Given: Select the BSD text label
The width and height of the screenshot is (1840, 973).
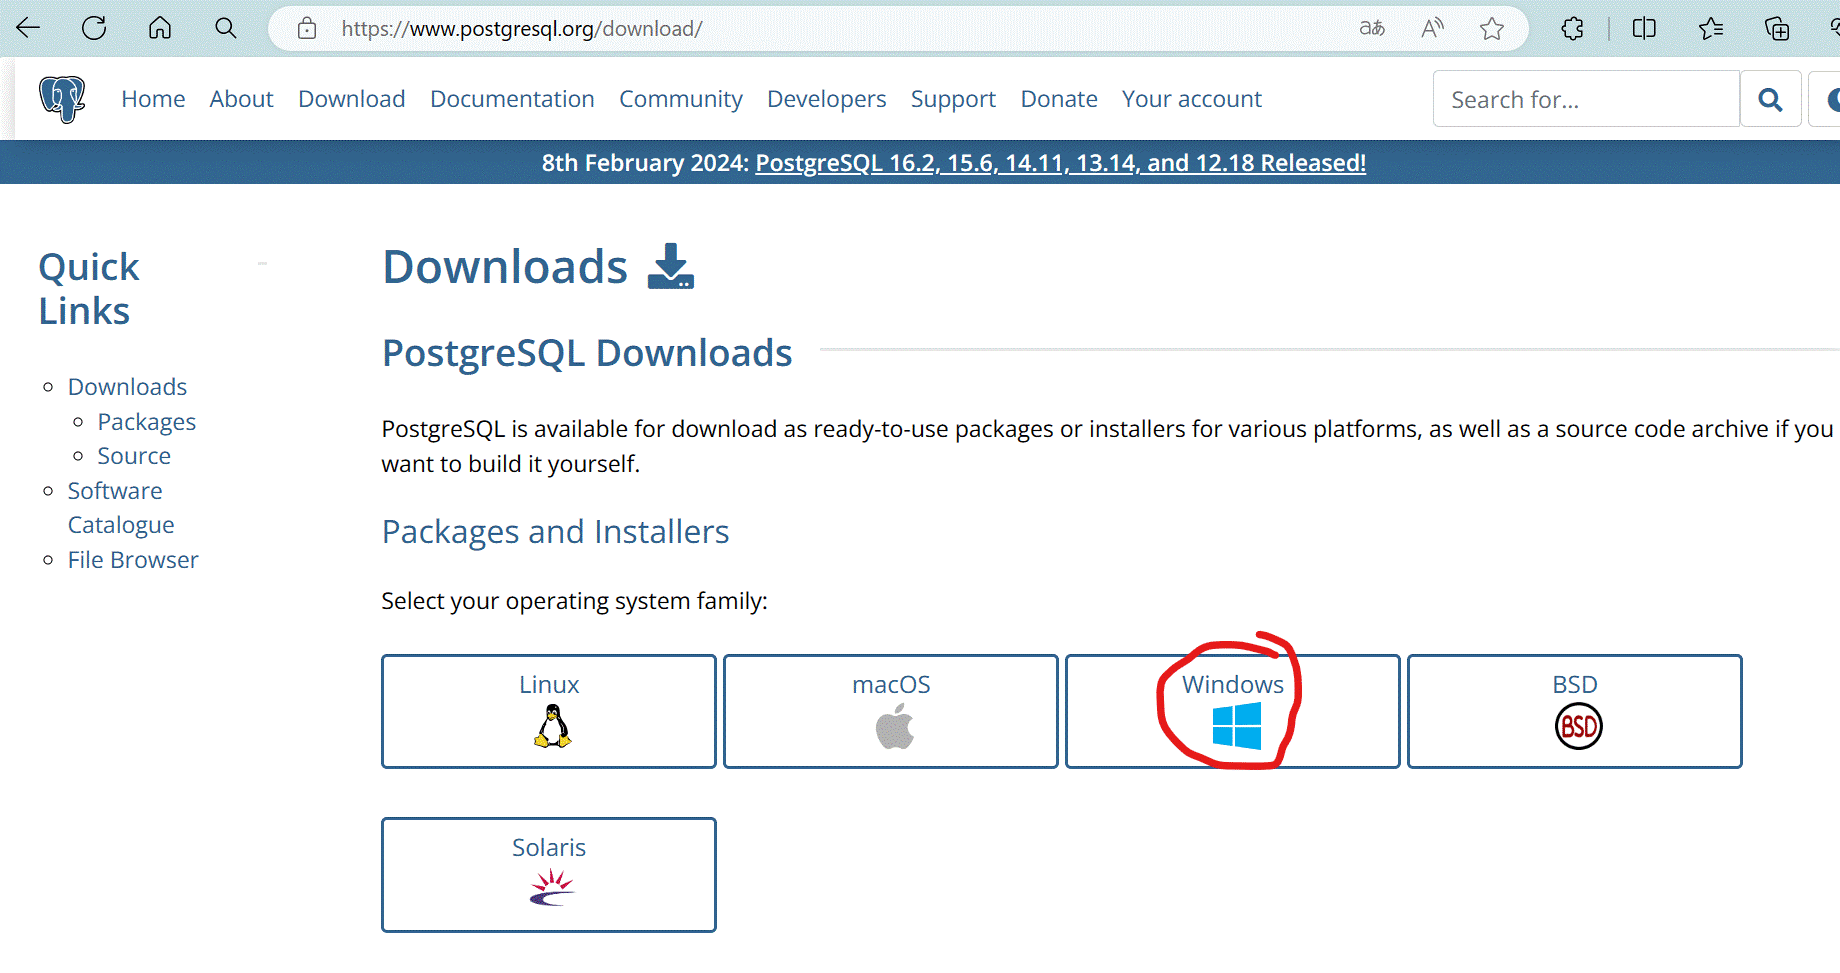Looking at the screenshot, I should click(1575, 685).
